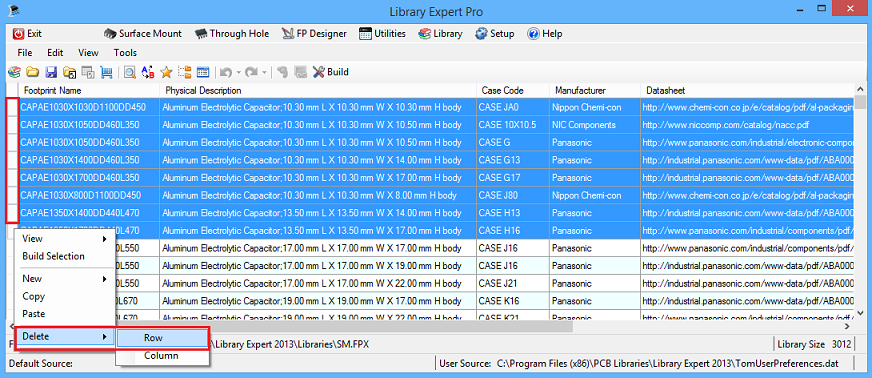
Task: Click the open folder toolbar icon
Action: pos(33,72)
